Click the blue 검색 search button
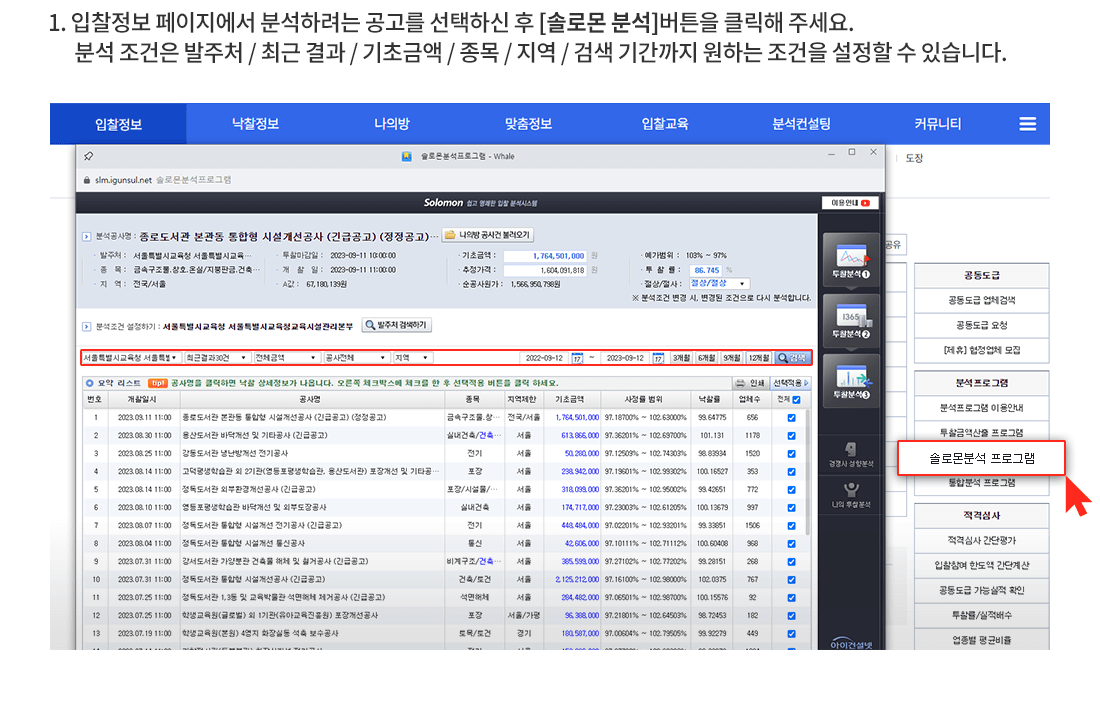The width and height of the screenshot is (1100, 720). 792,358
